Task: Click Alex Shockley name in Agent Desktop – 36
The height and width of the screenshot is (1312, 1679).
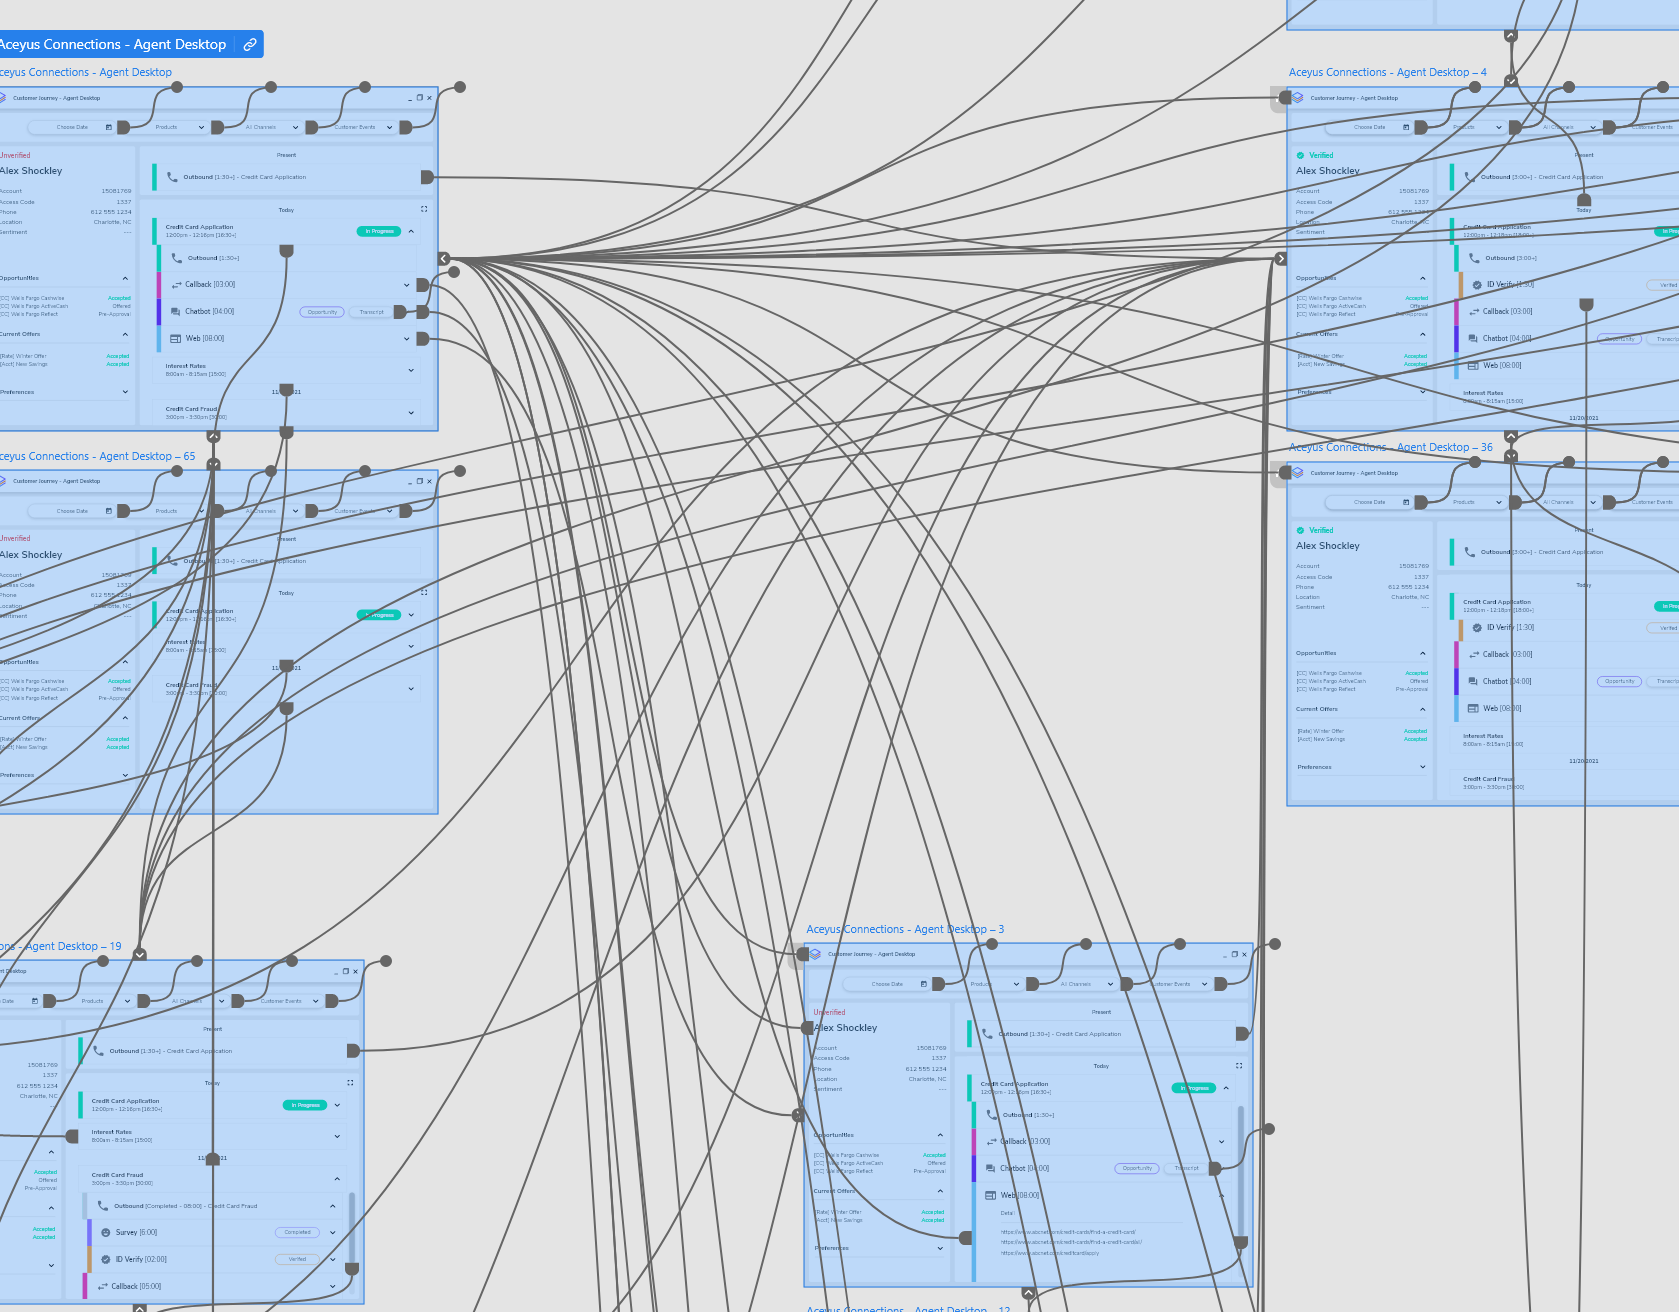Action: [x=1327, y=546]
